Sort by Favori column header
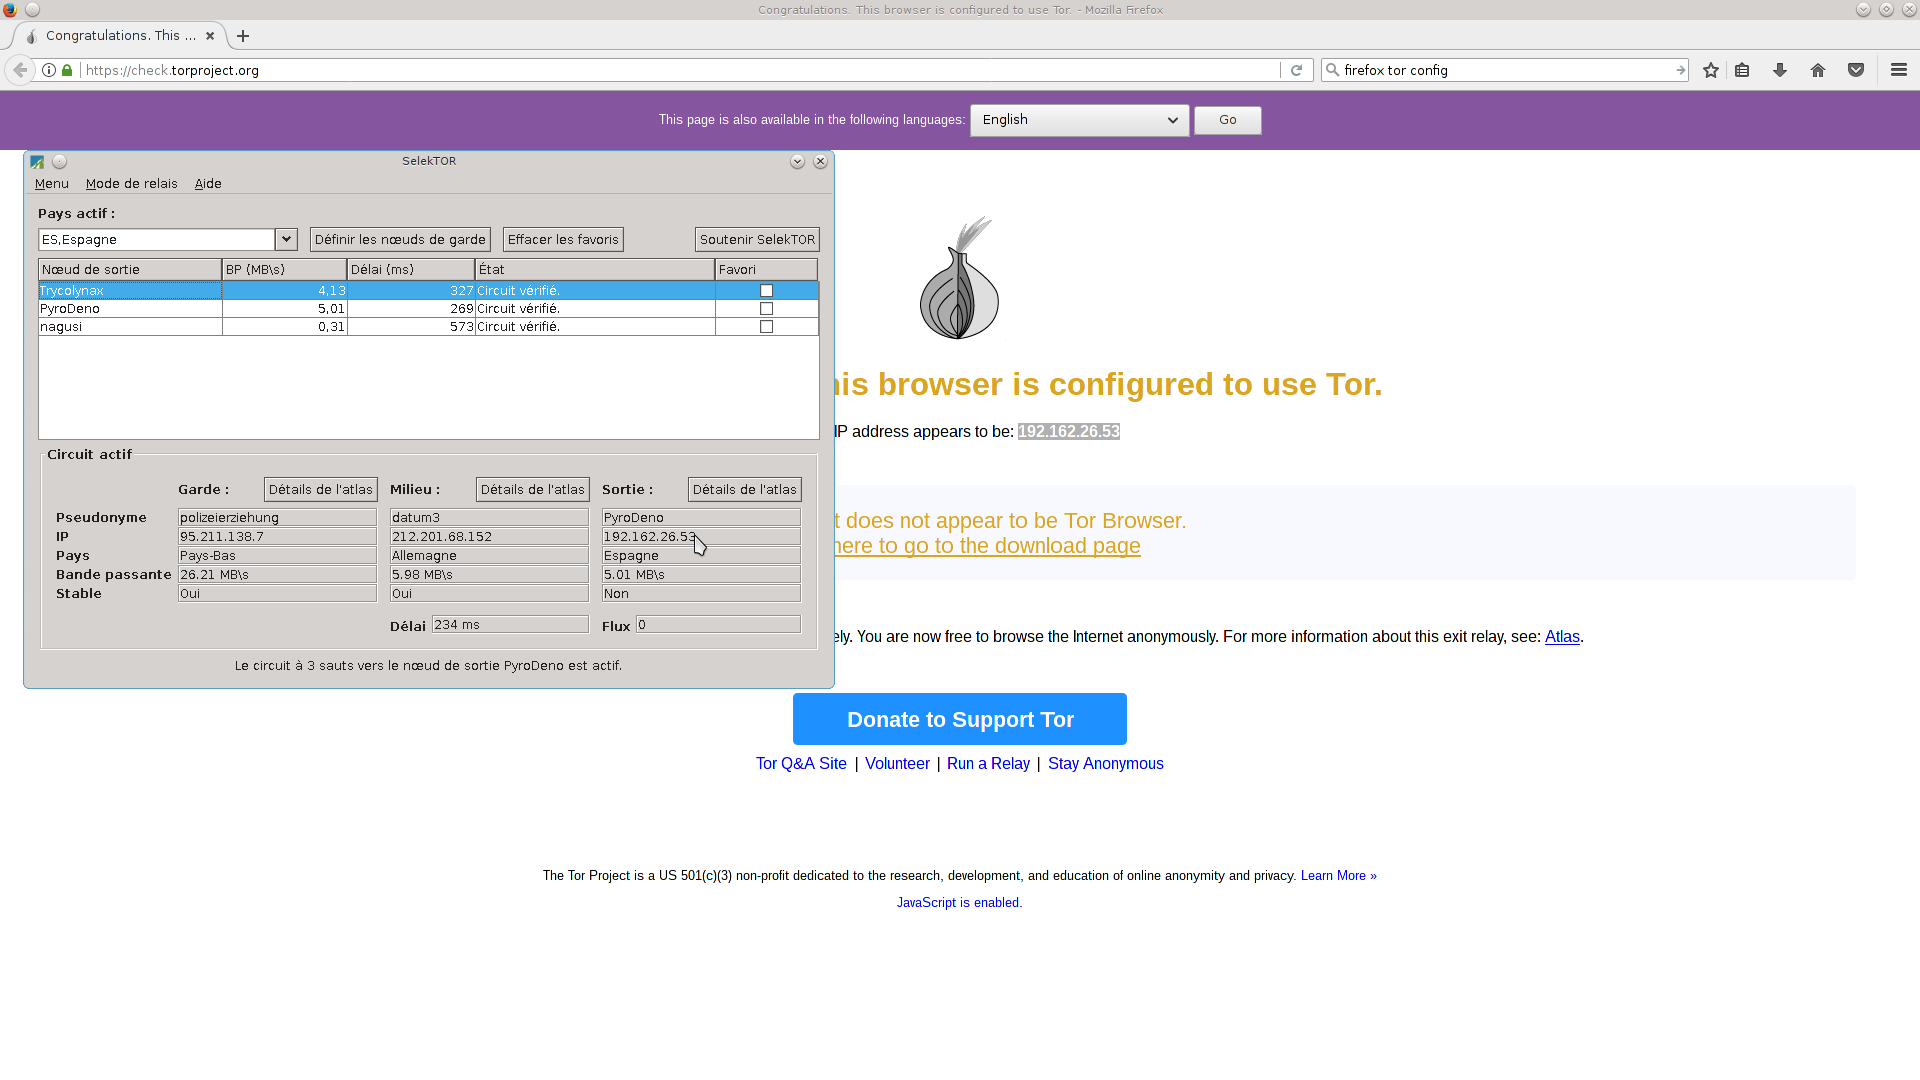The width and height of the screenshot is (1920, 1080). (766, 270)
